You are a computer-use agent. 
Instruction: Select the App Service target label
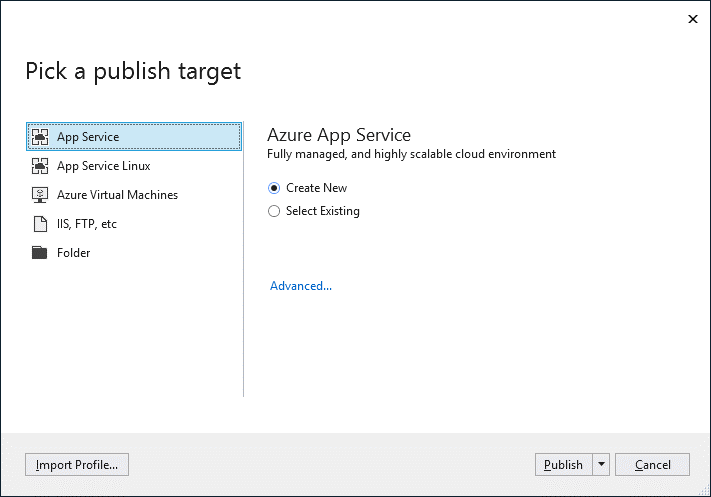(x=88, y=136)
